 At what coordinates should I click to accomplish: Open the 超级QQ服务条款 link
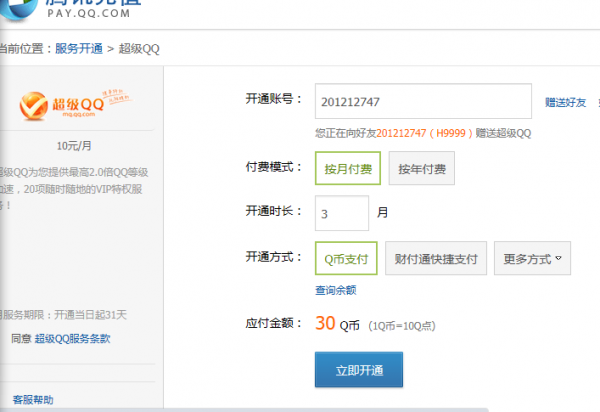[72, 339]
